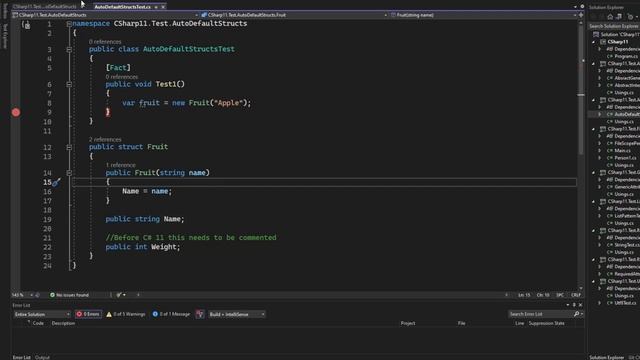Remove the breakpoint on line 9
The width and height of the screenshot is (640, 360).
tap(16, 112)
